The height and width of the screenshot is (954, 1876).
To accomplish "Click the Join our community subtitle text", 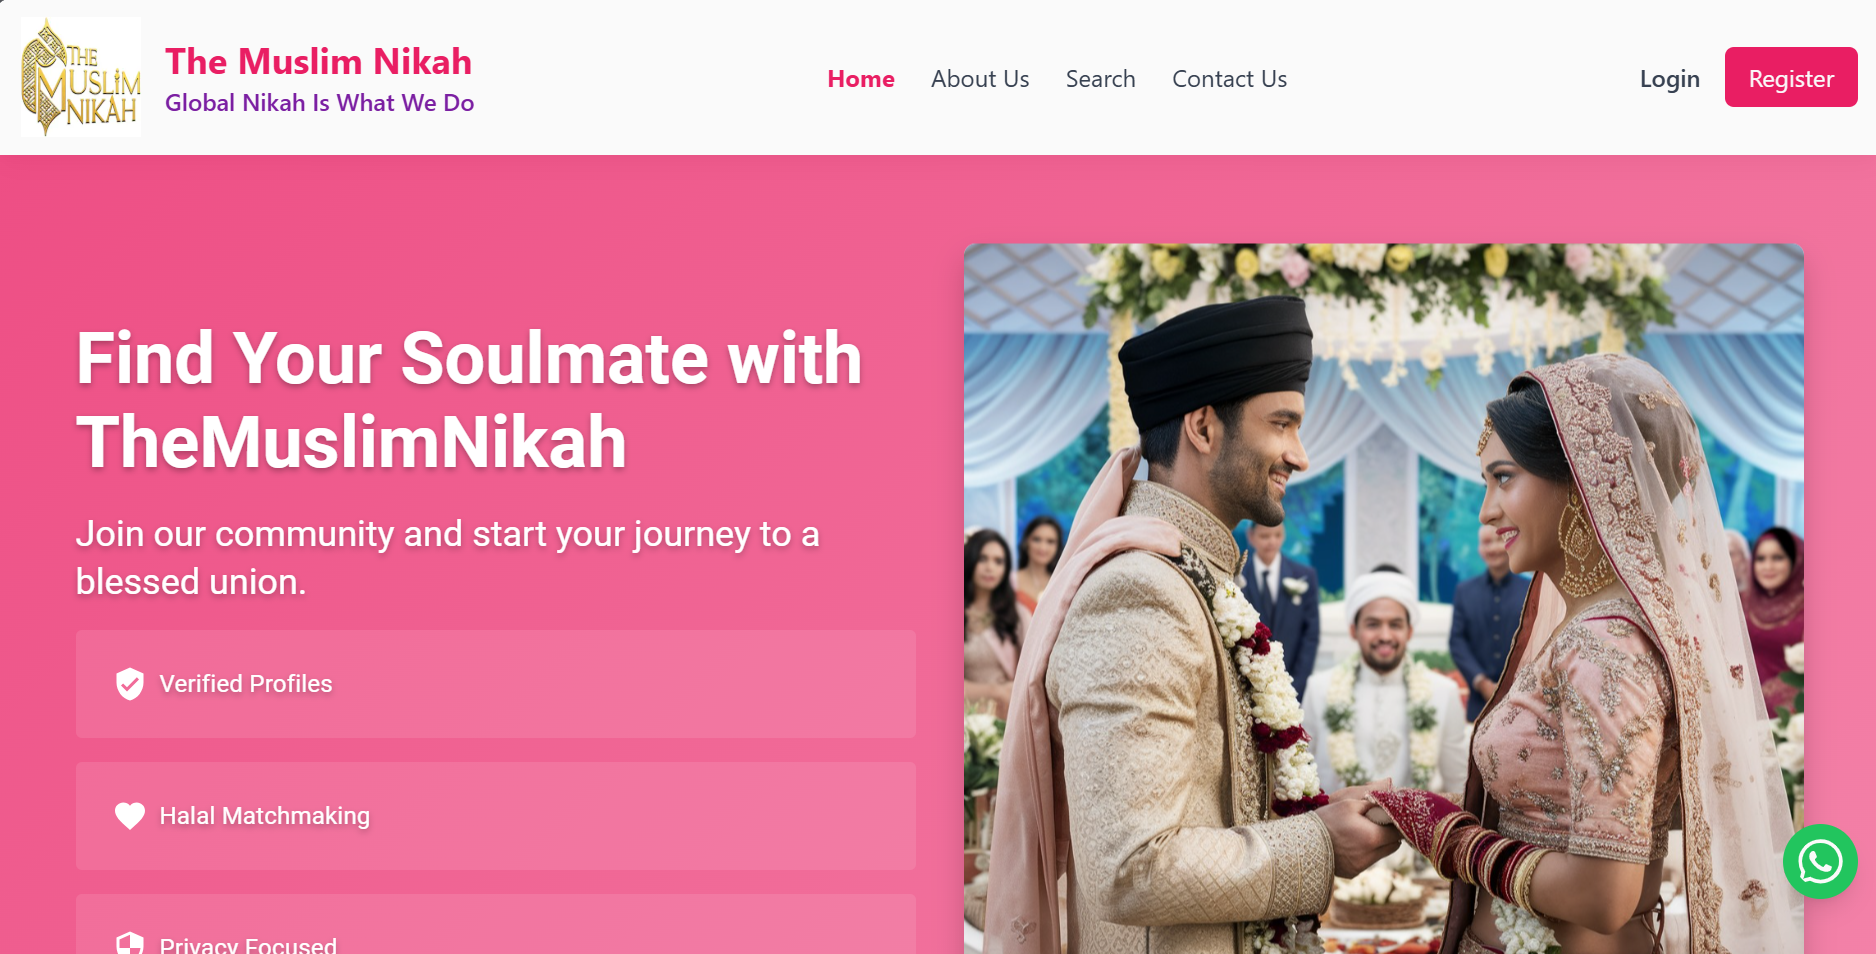I will [x=448, y=558].
